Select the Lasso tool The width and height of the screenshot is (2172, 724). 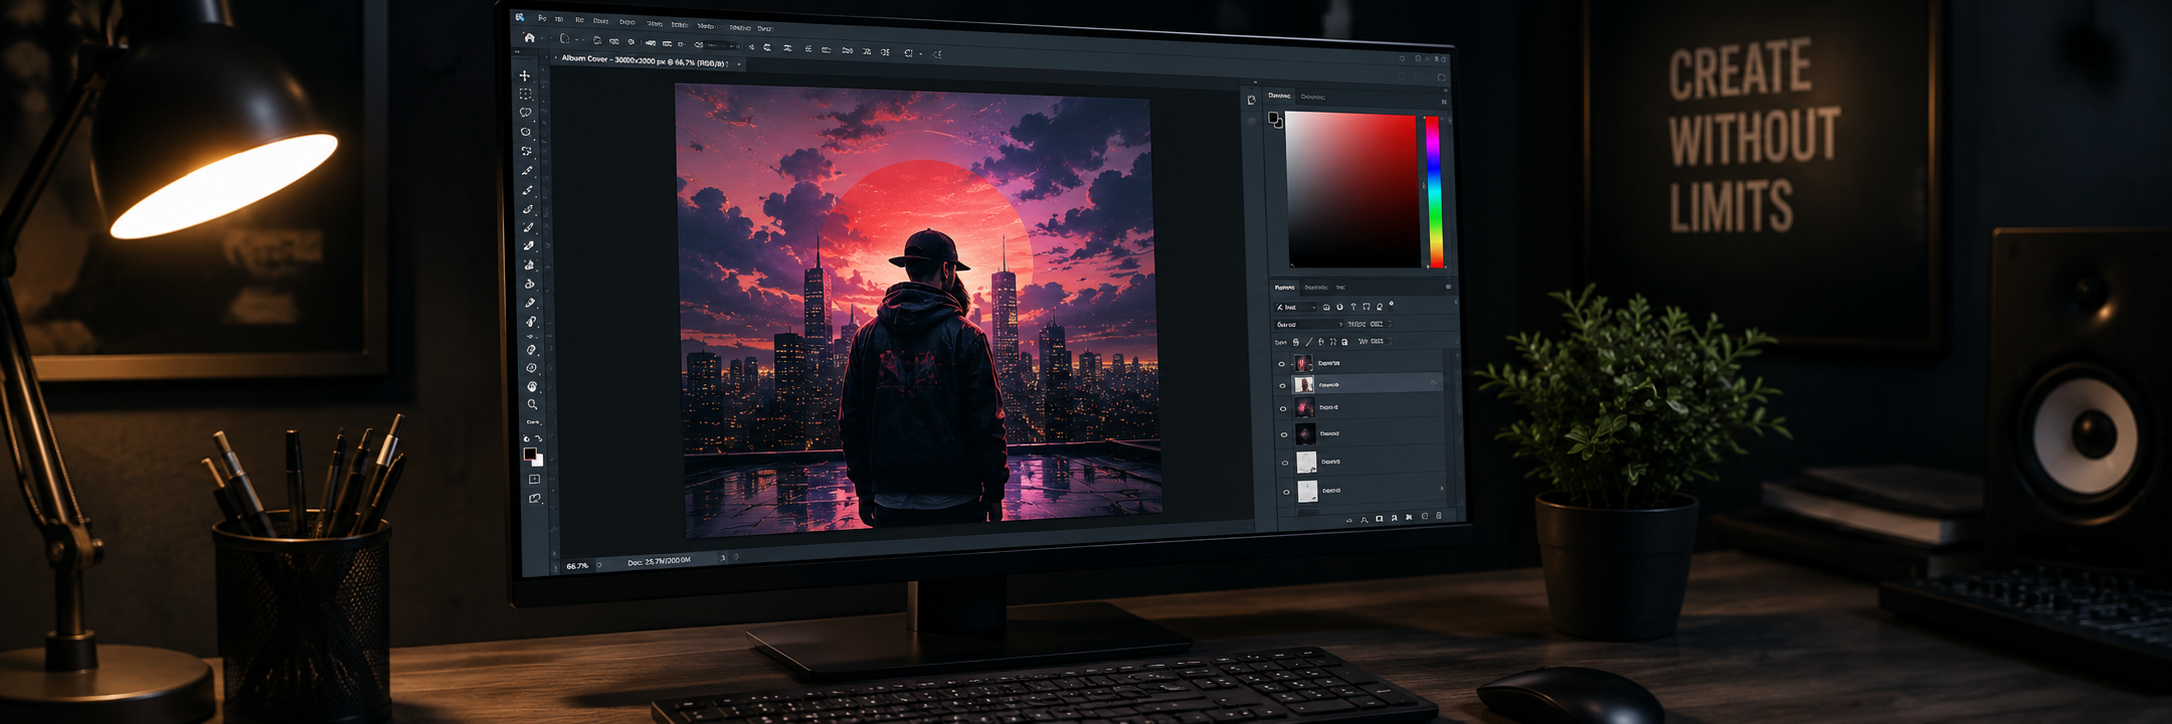click(x=526, y=112)
